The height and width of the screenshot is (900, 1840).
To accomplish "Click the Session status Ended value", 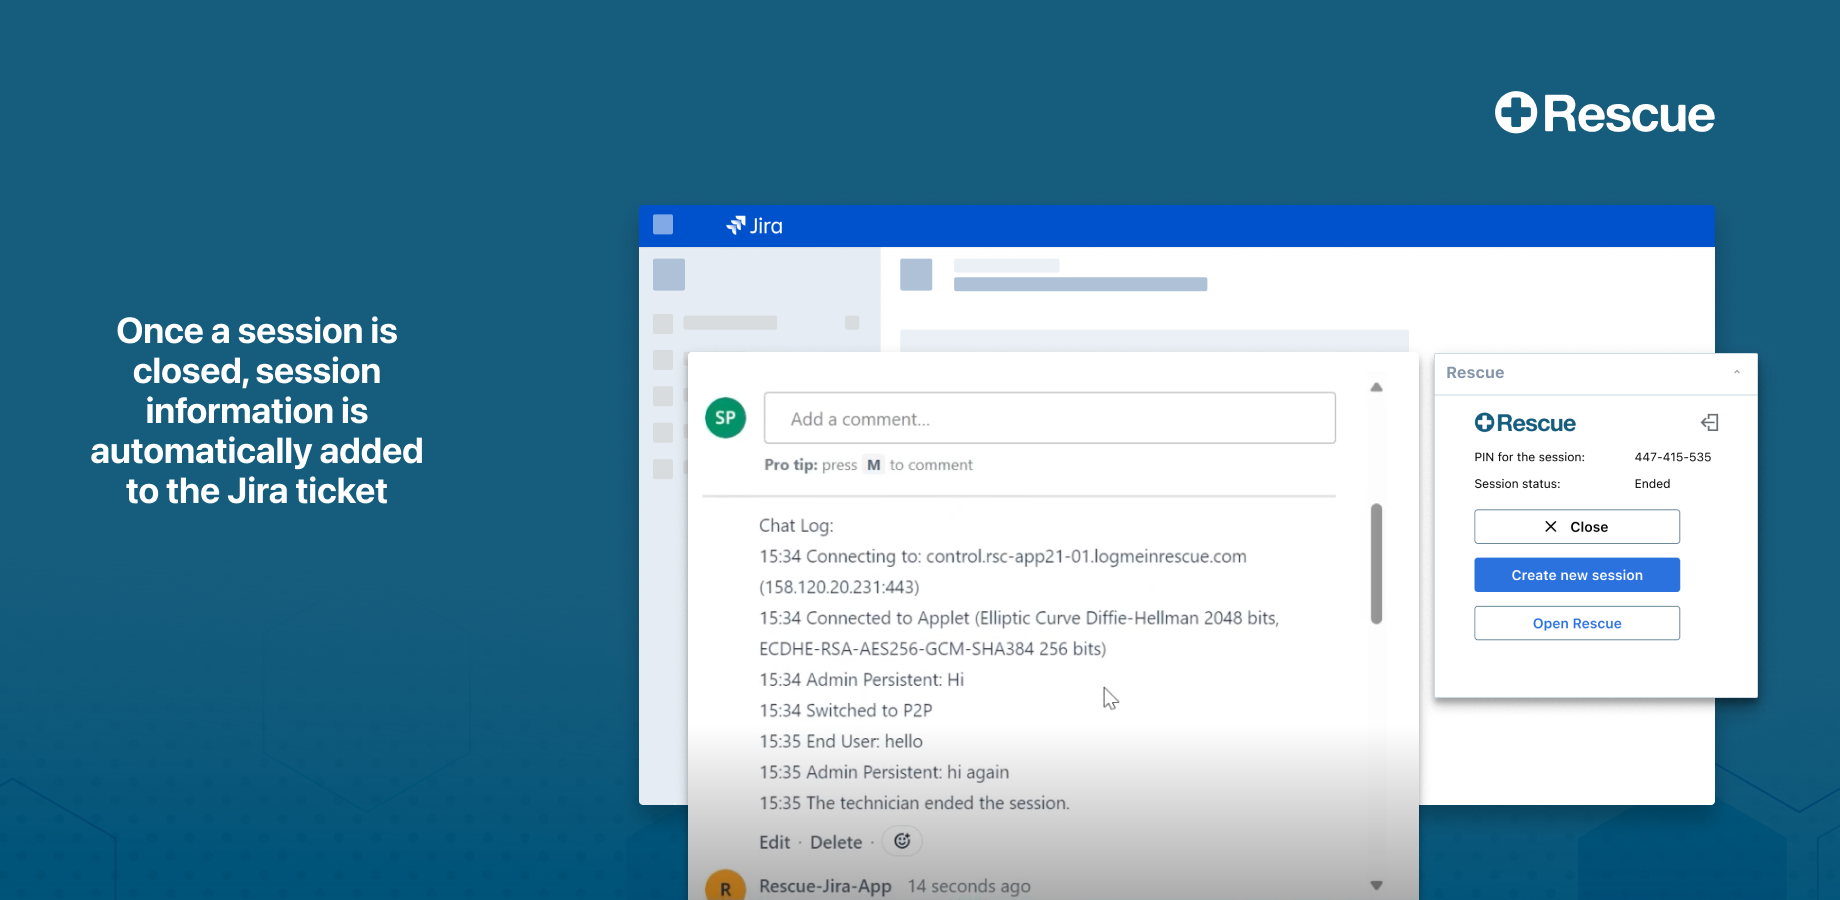I will click(x=1652, y=484).
